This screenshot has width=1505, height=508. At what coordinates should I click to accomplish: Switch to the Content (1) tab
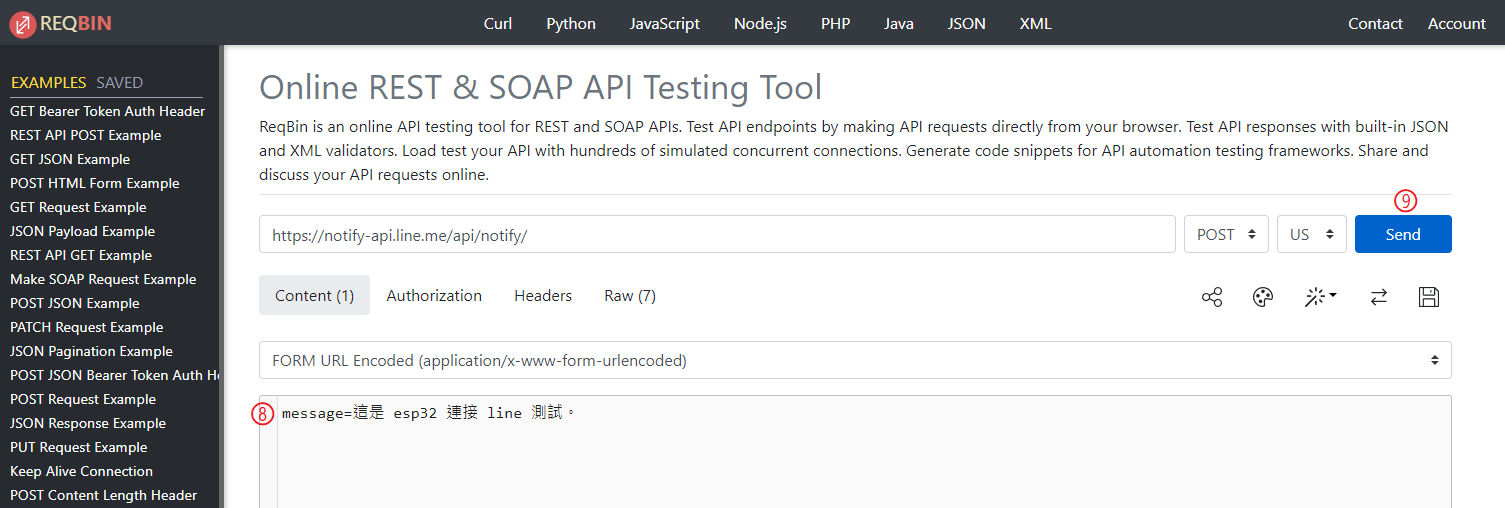point(314,295)
